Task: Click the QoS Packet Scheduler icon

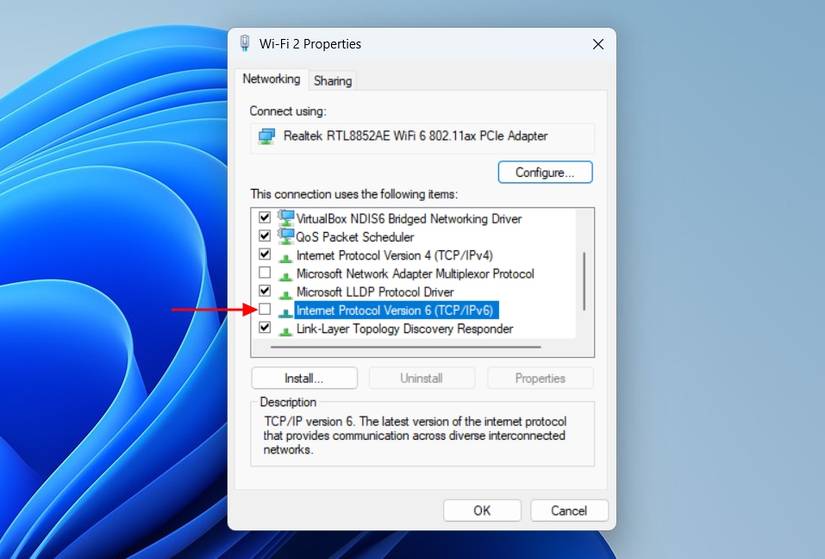Action: (286, 236)
